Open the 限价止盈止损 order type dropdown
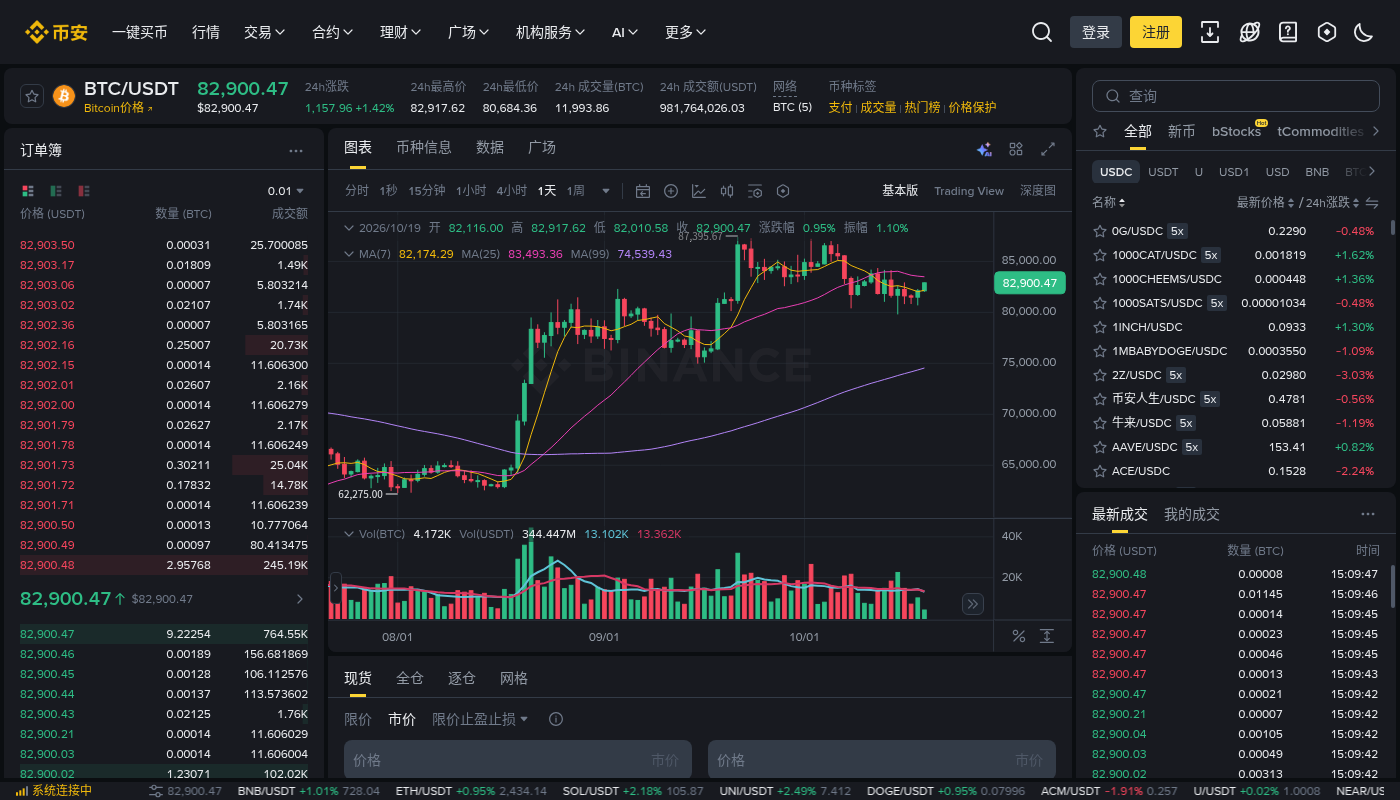Viewport: 1400px width, 800px height. pyautogui.click(x=481, y=719)
